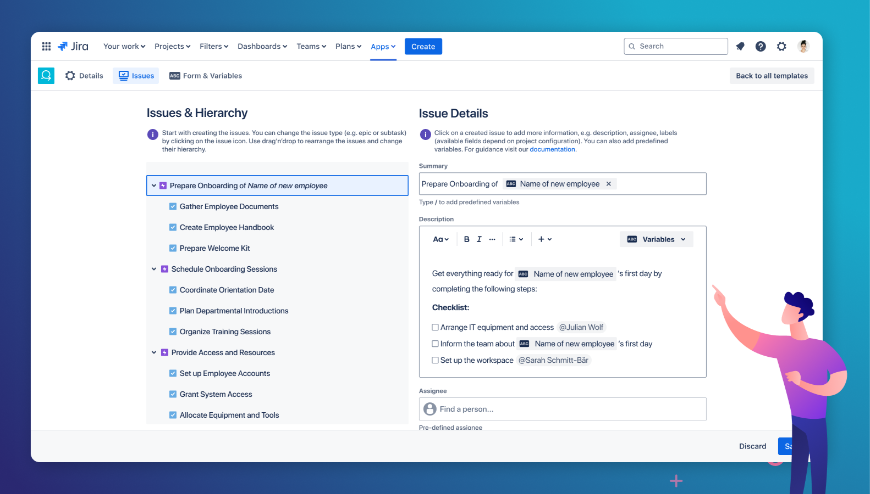Click task icon beside Set up Employee Accounts
The height and width of the screenshot is (494, 870).
click(173, 373)
